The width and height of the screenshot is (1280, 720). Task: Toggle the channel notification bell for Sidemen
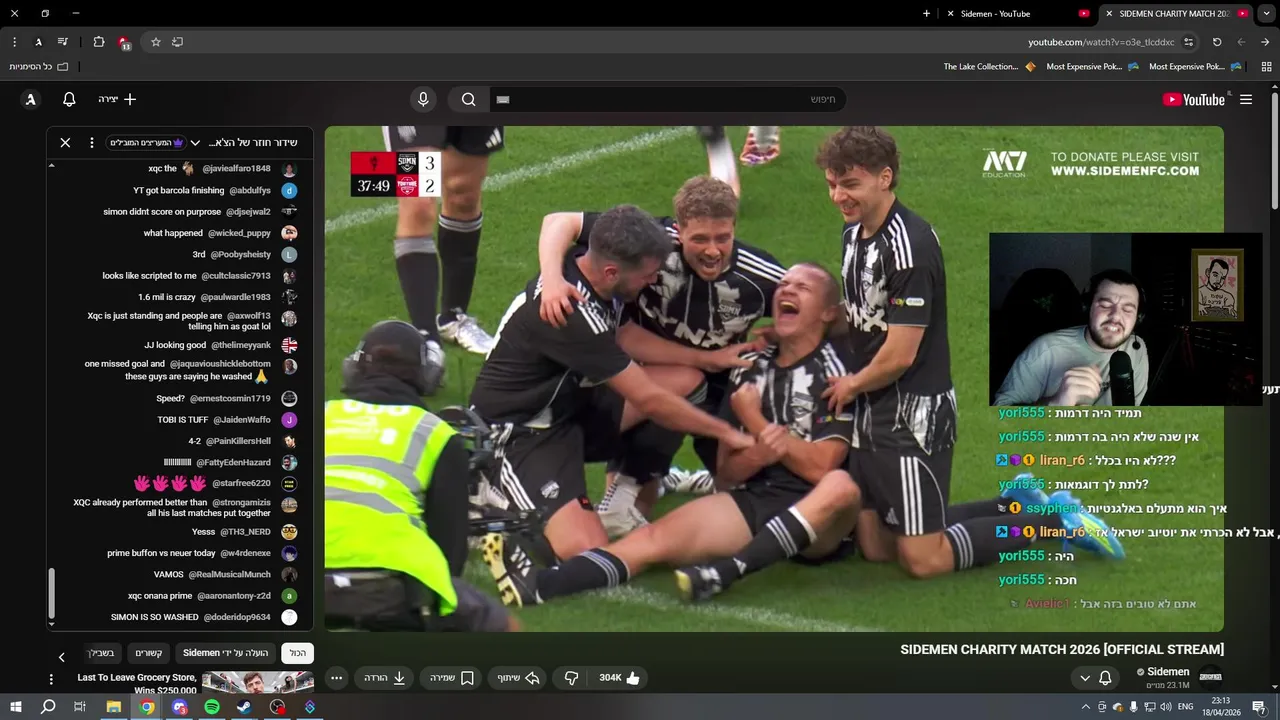[1105, 678]
